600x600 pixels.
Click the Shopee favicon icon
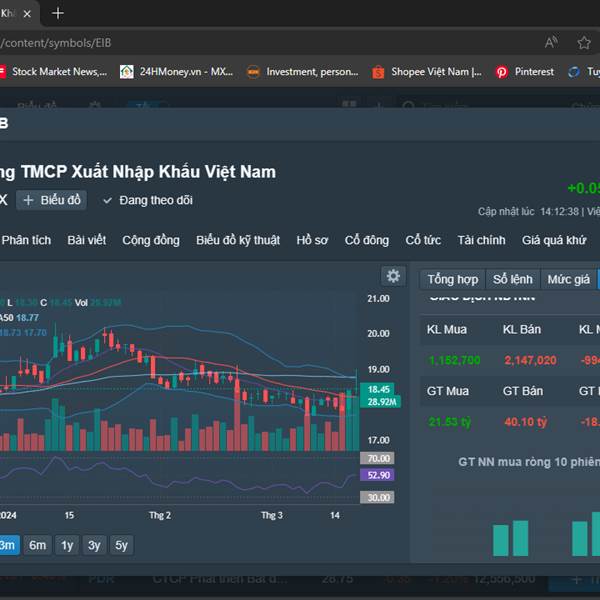[x=378, y=72]
